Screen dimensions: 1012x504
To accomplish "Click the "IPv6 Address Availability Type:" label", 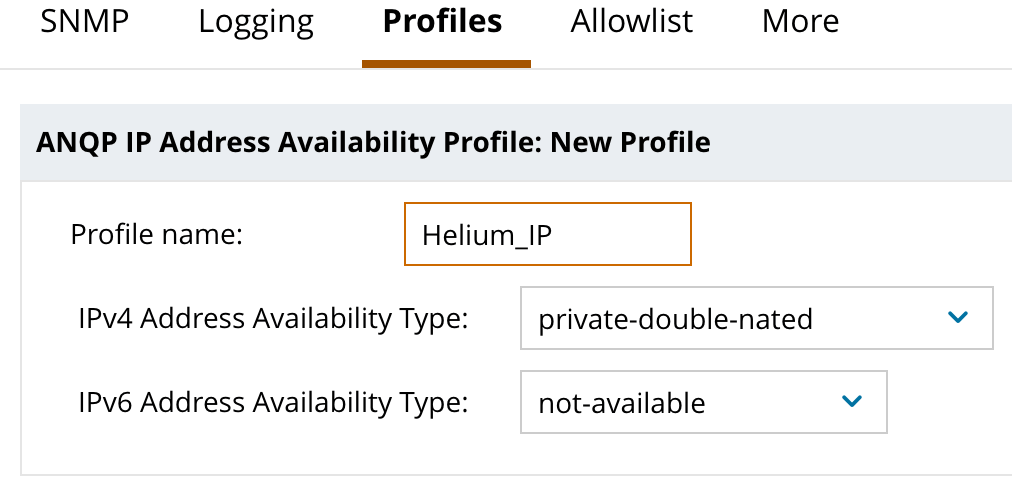I will click(273, 403).
